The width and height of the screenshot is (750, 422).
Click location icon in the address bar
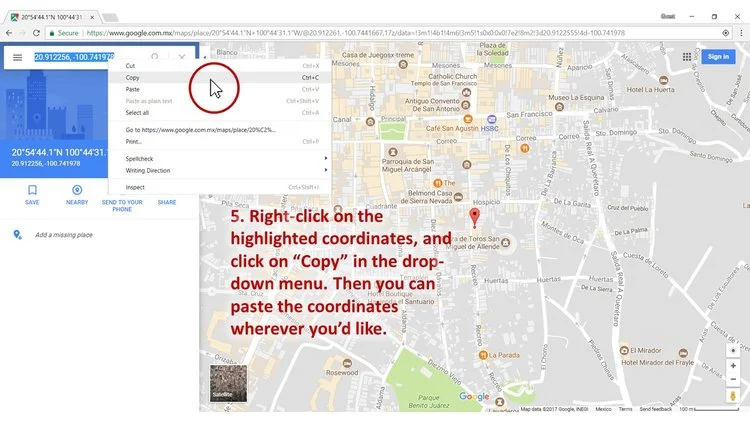(726, 33)
